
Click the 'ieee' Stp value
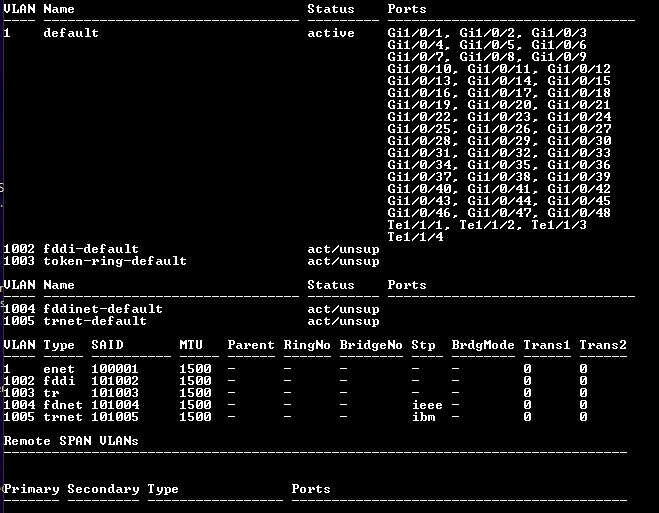click(x=427, y=405)
